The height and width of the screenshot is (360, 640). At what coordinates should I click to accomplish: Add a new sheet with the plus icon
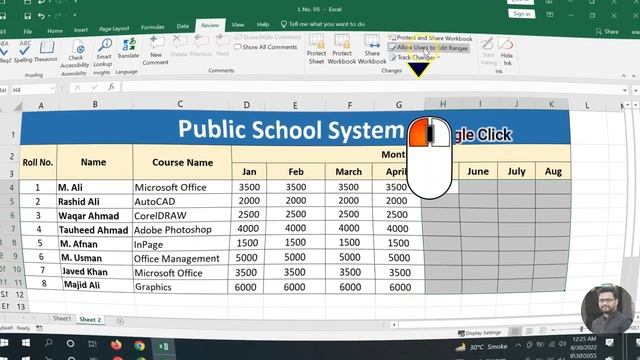point(120,321)
